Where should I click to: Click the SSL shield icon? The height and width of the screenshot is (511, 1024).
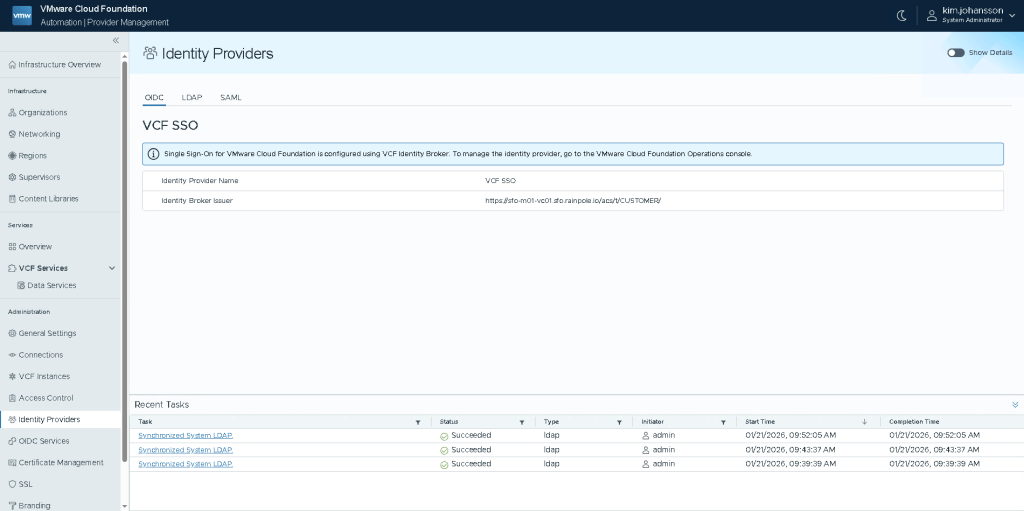tap(12, 484)
